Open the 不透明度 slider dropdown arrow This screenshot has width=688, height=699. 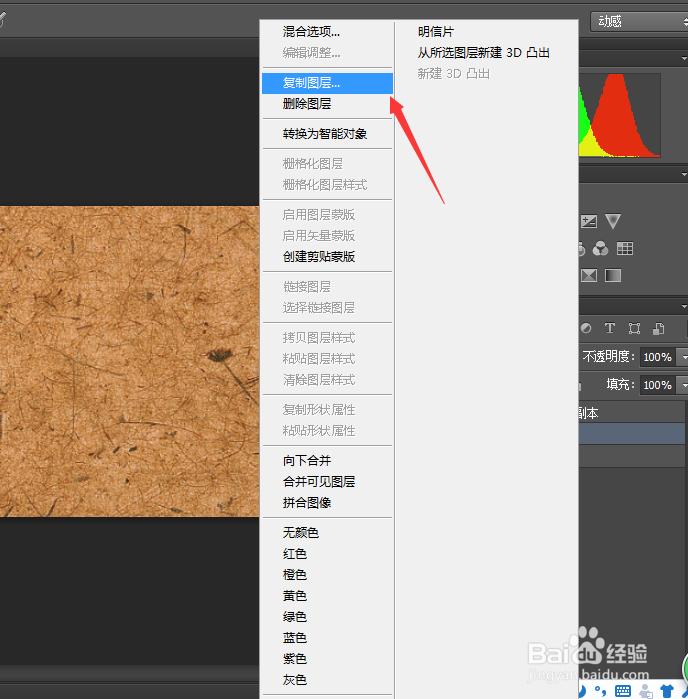[683, 357]
